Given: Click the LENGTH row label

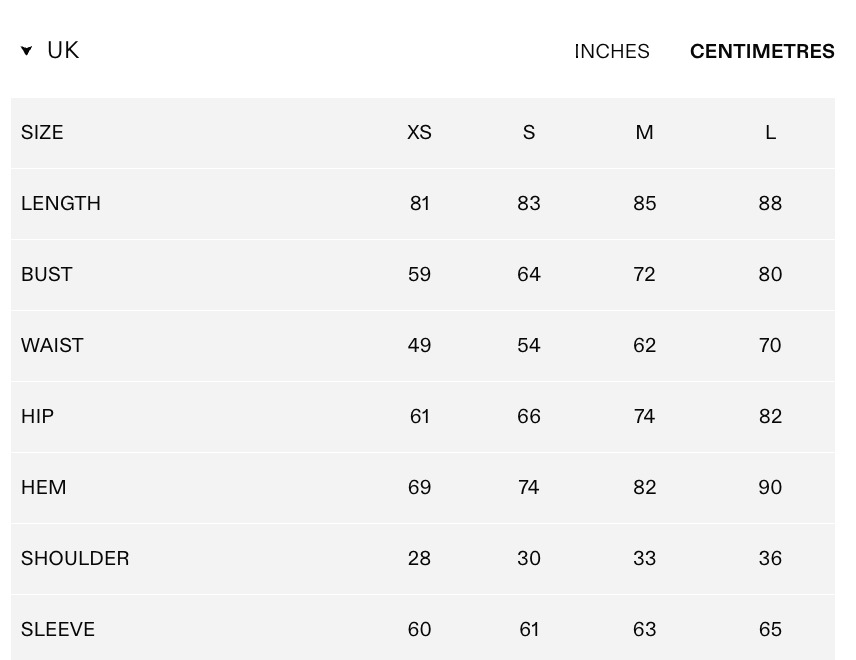Looking at the screenshot, I should point(61,203).
